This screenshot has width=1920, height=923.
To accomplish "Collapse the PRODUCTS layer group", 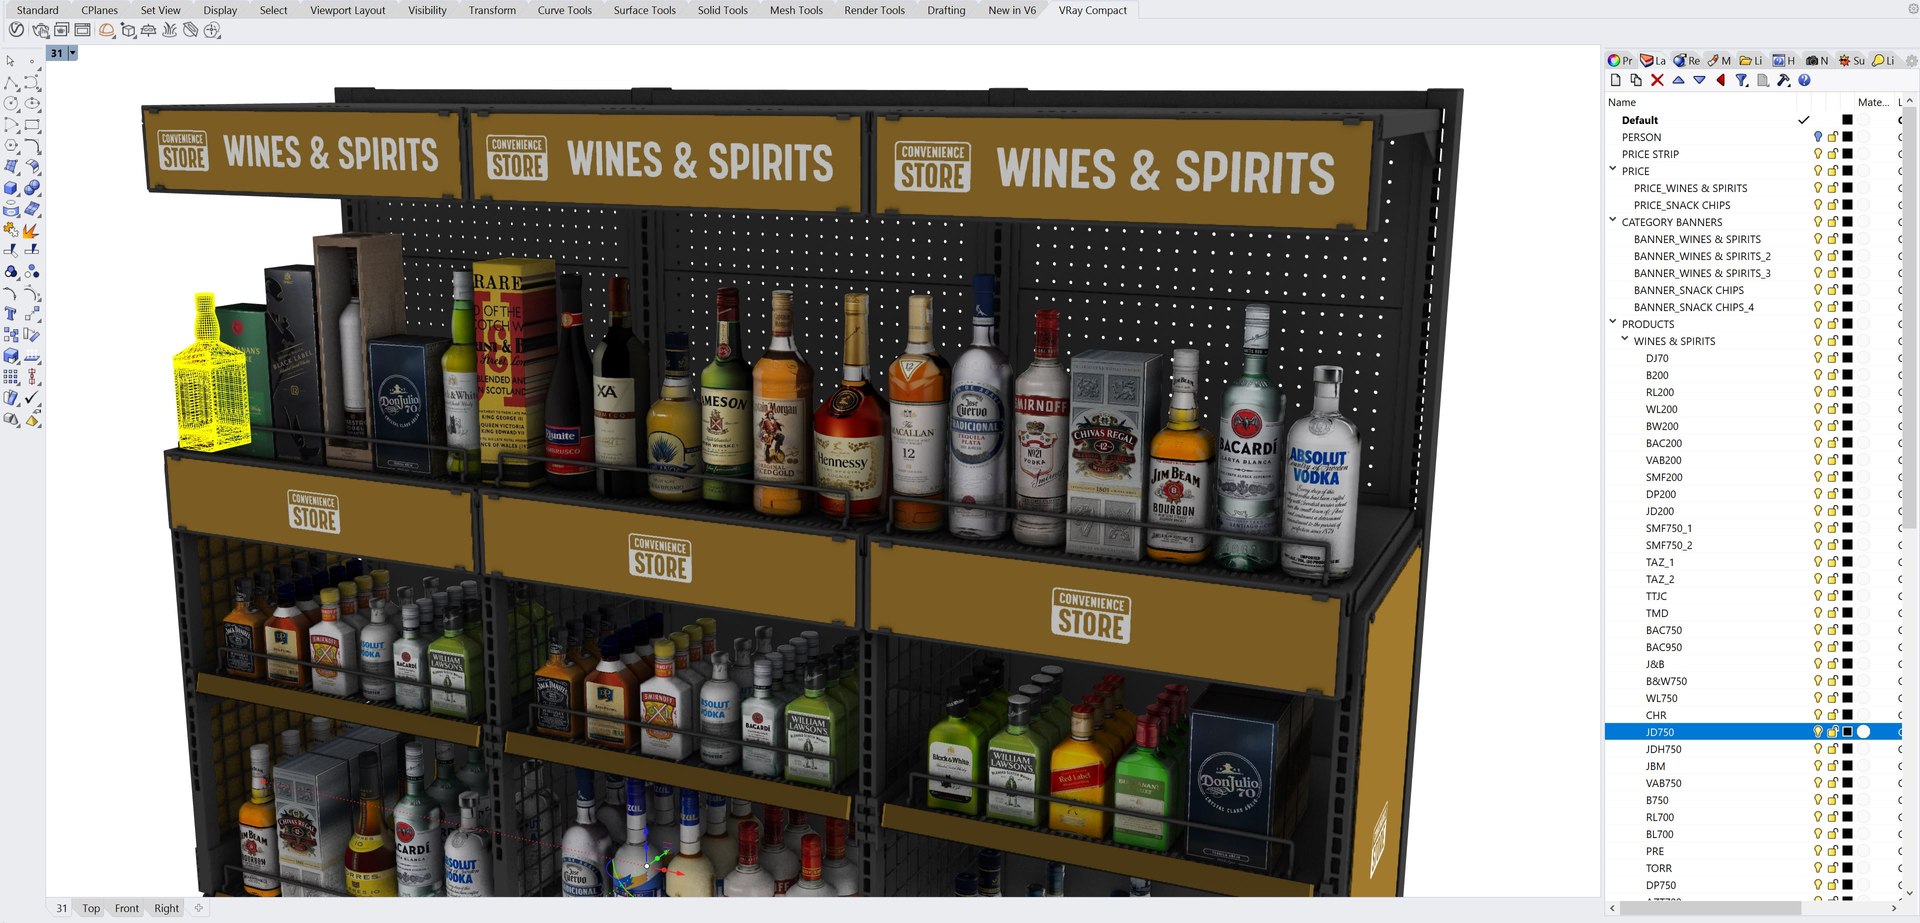I will pyautogui.click(x=1613, y=323).
